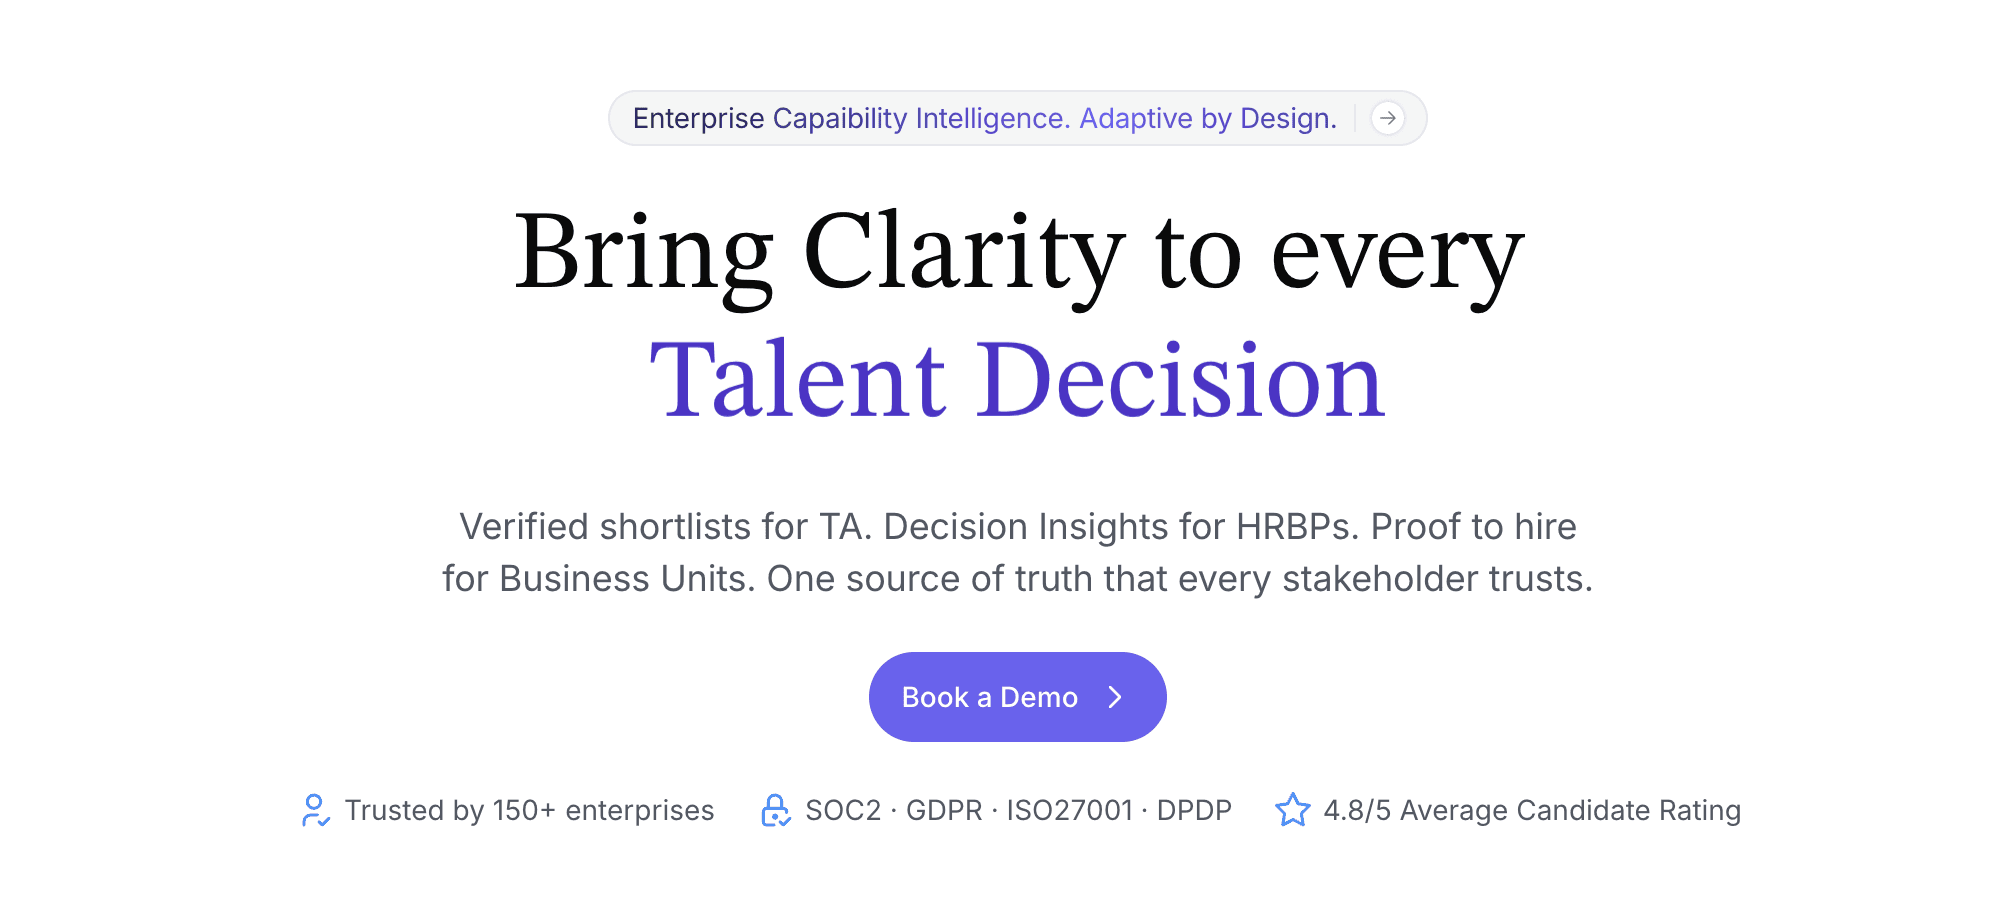Click the chevron arrow inside Book a Demo
This screenshot has width=2004, height=924.
(x=1115, y=697)
